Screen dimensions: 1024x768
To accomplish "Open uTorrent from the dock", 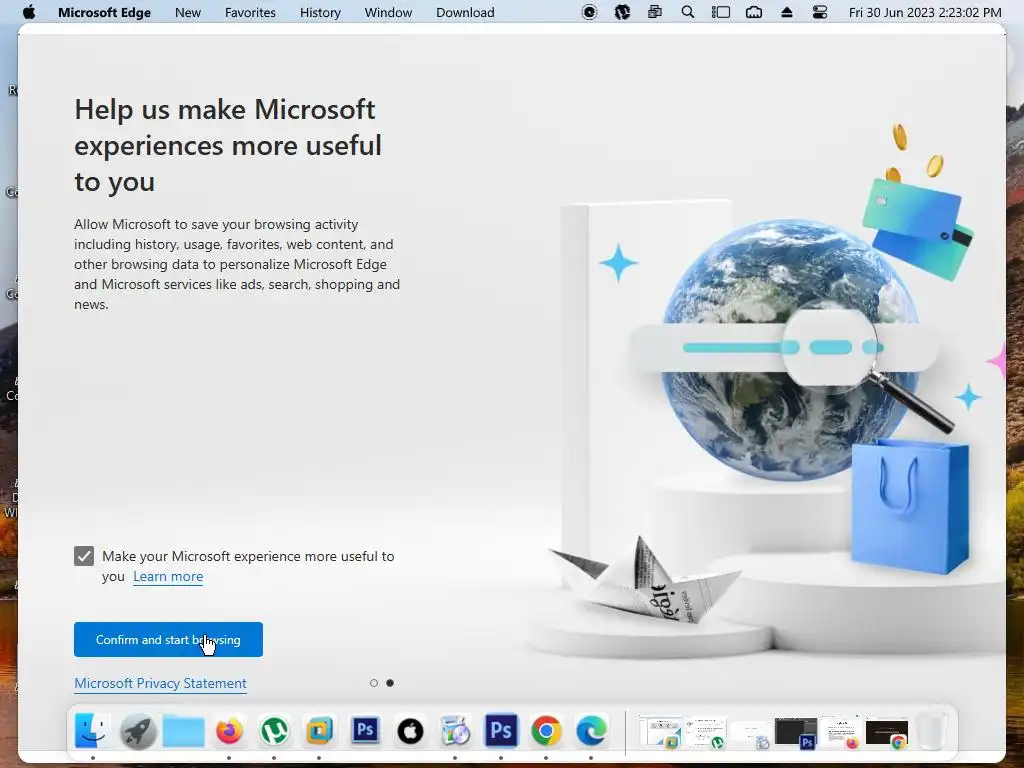I will point(274,731).
